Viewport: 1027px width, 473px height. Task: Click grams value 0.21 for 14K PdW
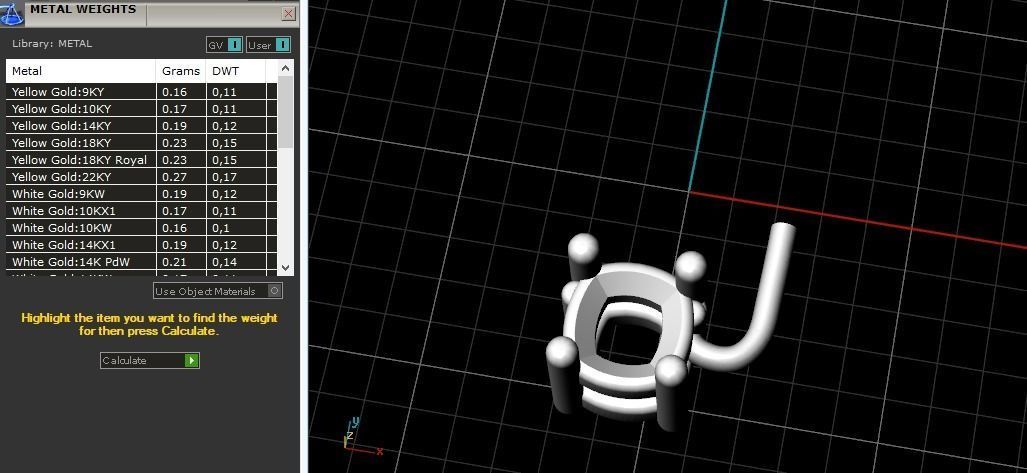[174, 262]
